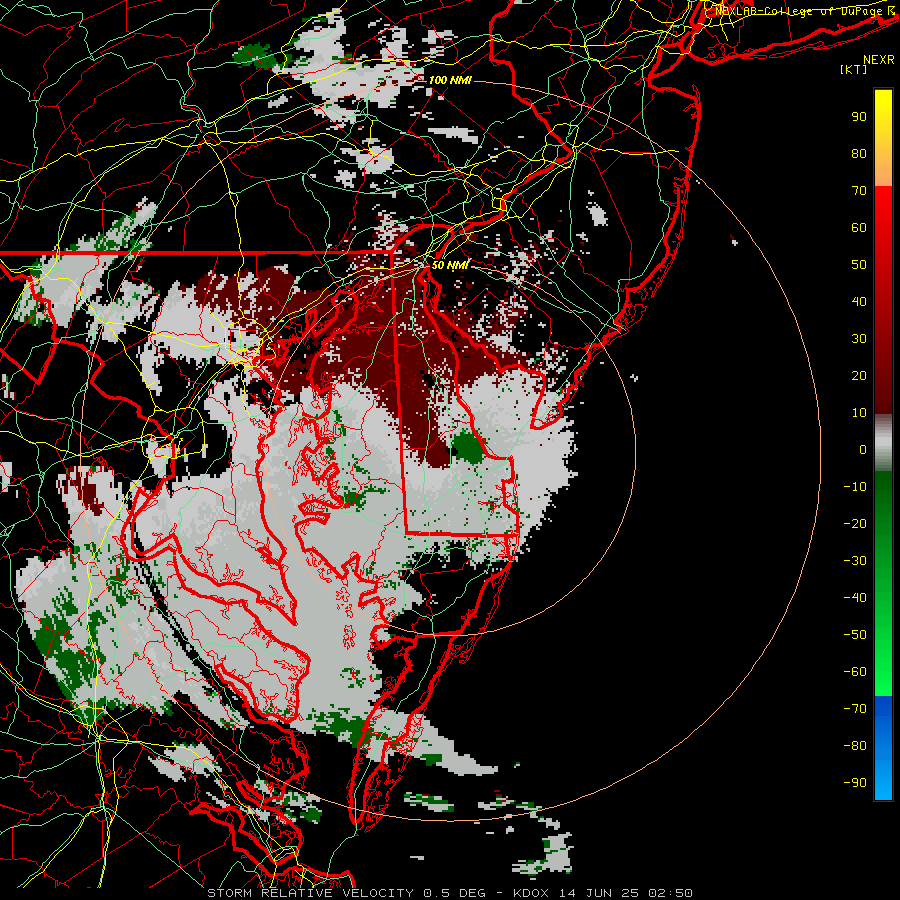The image size is (900, 900).
Task: Click the -80 value on velocity scale
Action: point(855,746)
